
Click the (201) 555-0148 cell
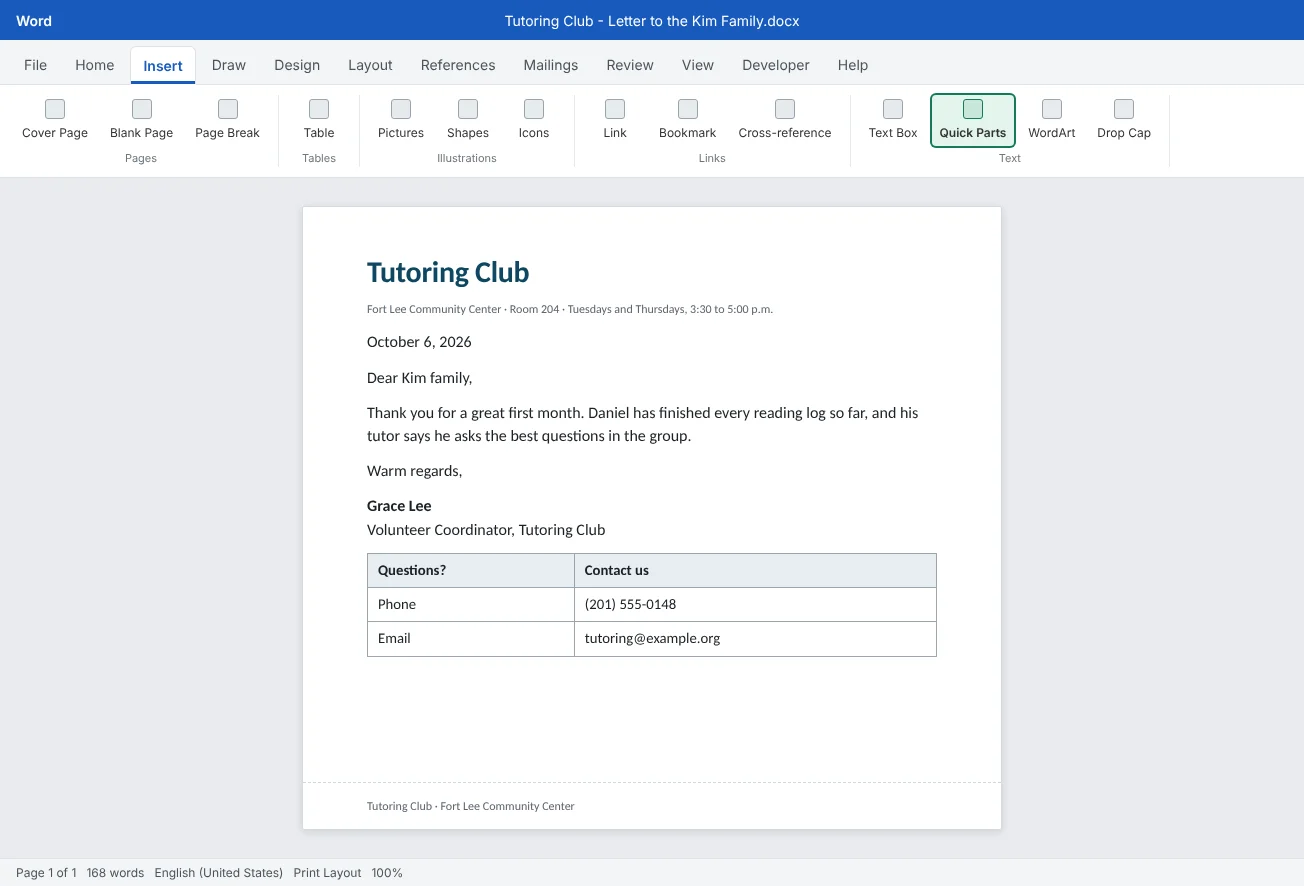coord(755,604)
